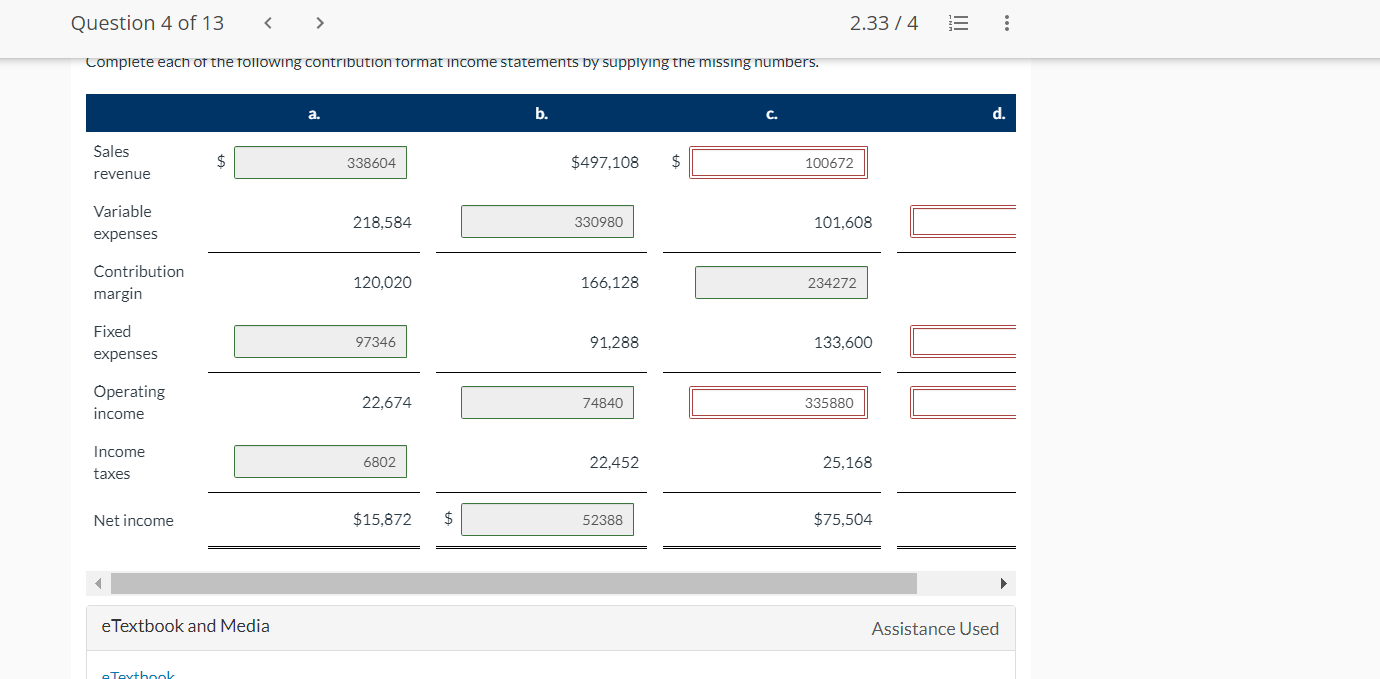Click the 2.33 / 4 score

point(884,23)
